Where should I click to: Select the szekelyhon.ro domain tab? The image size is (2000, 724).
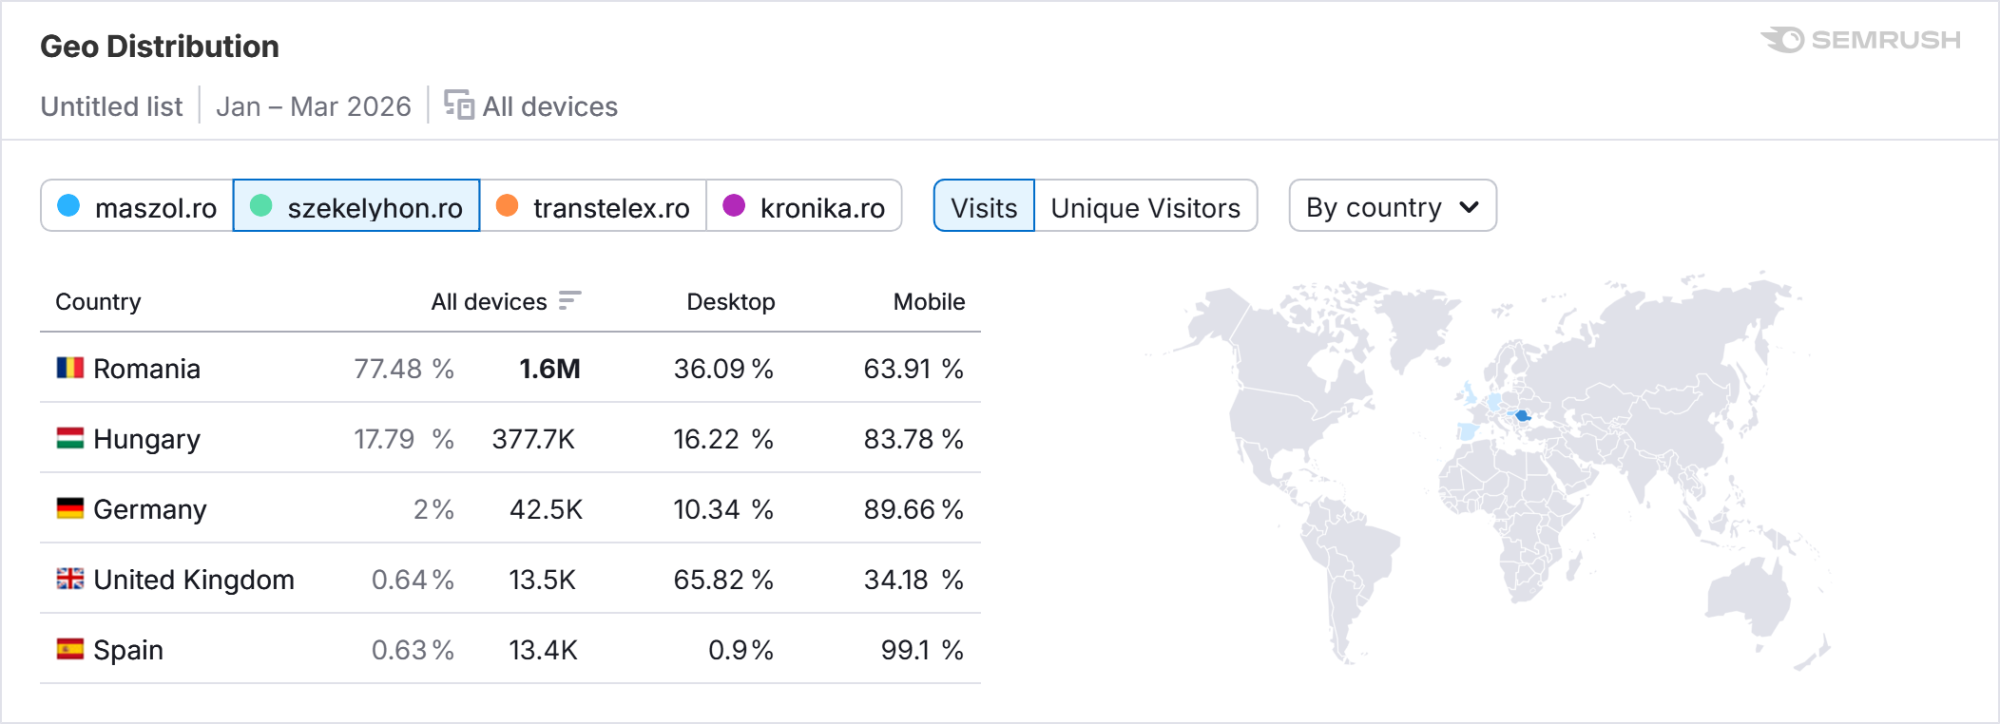(x=357, y=207)
